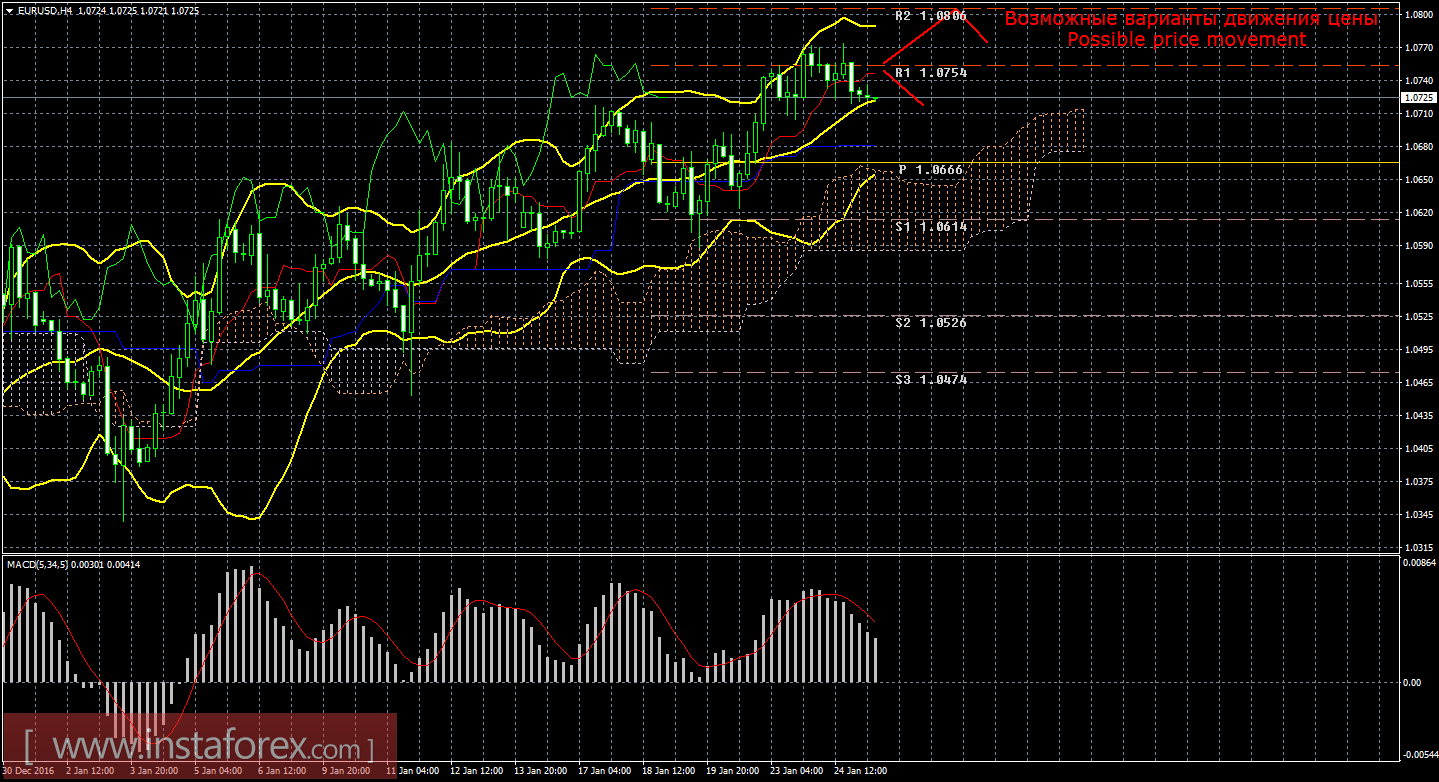Click the 1.0345 price axis label
The width and height of the screenshot is (1439, 782).
(x=1418, y=515)
